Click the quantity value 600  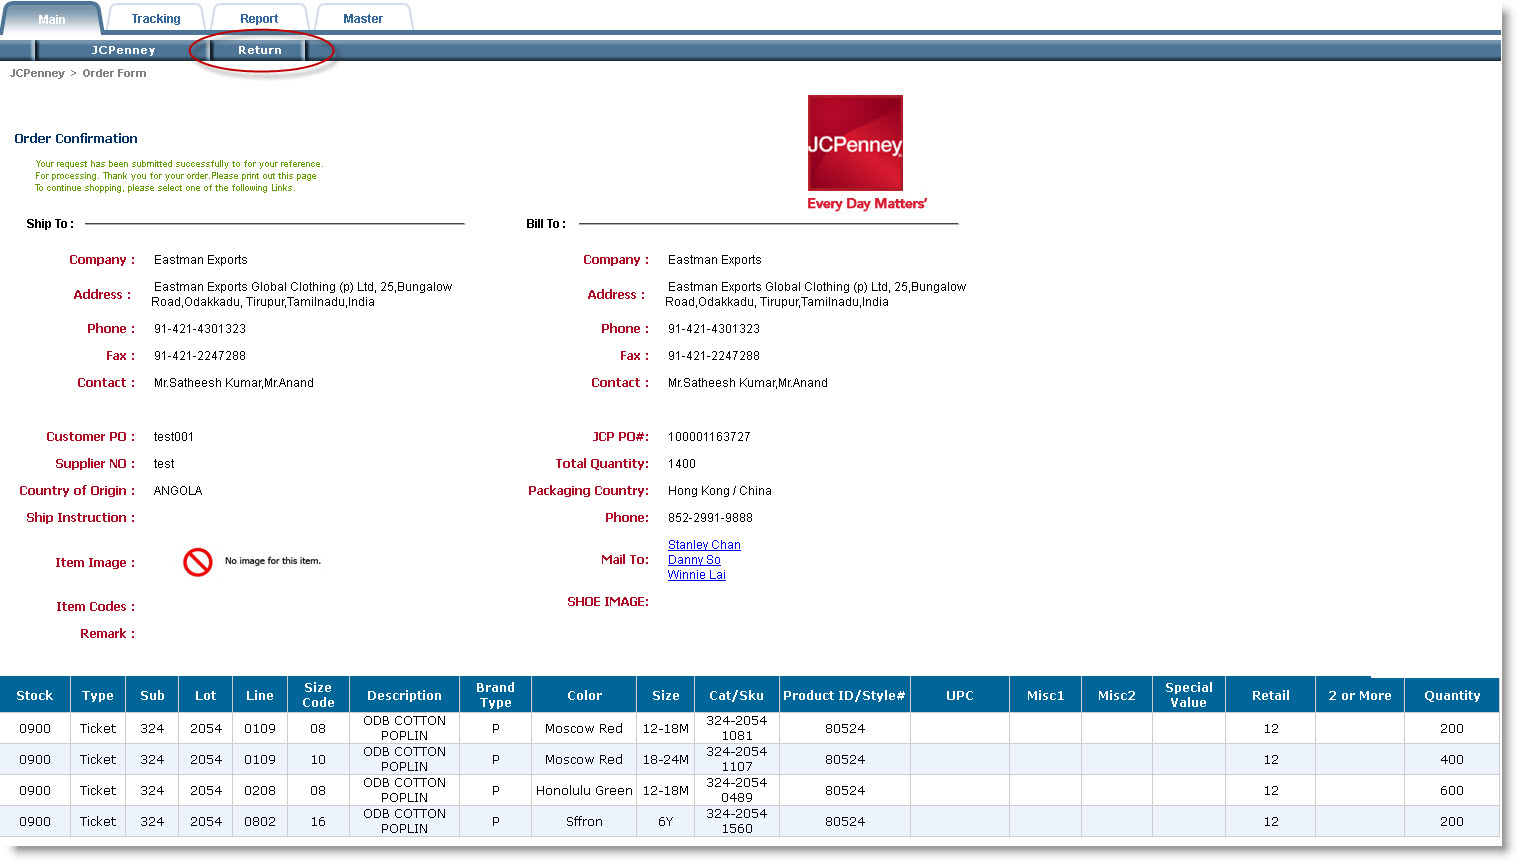click(1452, 791)
